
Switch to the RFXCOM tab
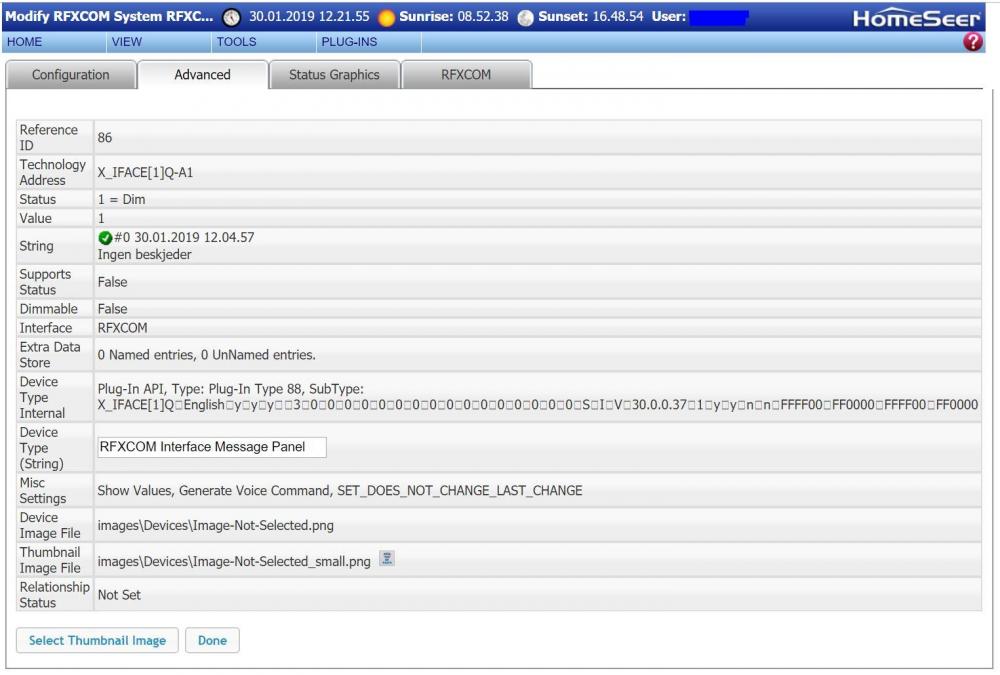click(x=466, y=75)
